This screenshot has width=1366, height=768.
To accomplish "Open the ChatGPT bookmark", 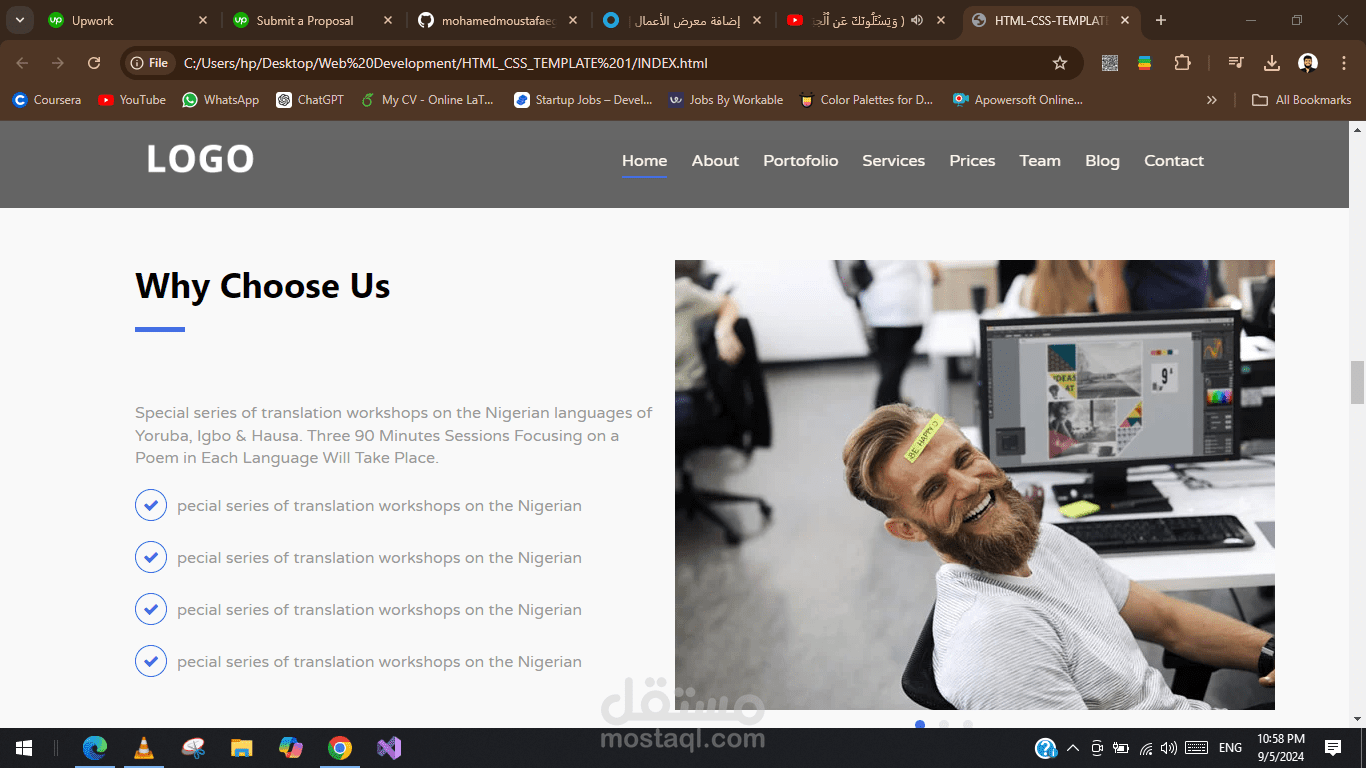I will coord(310,100).
